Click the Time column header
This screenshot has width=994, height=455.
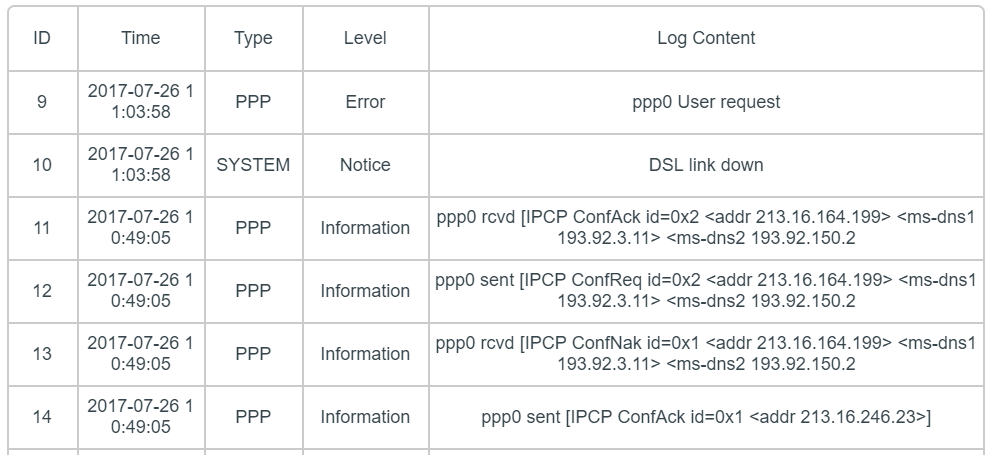pyautogui.click(x=140, y=39)
